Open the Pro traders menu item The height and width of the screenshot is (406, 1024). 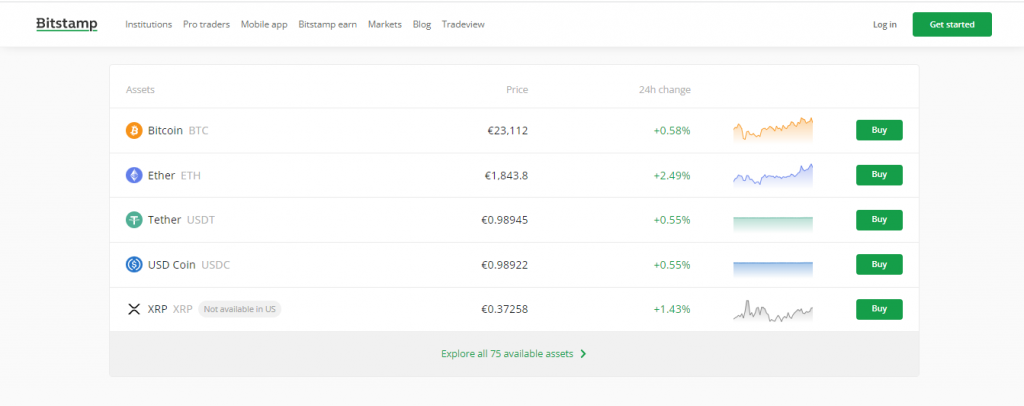coord(206,25)
